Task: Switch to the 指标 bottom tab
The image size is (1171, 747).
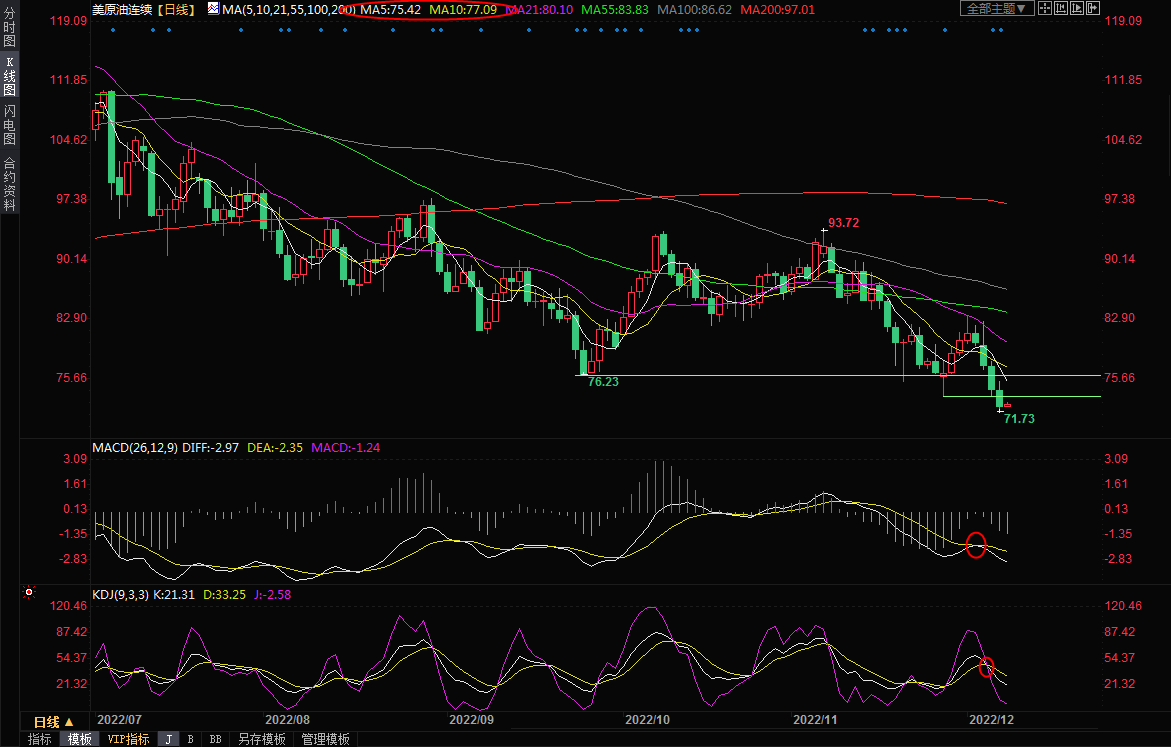Action: click(40, 739)
